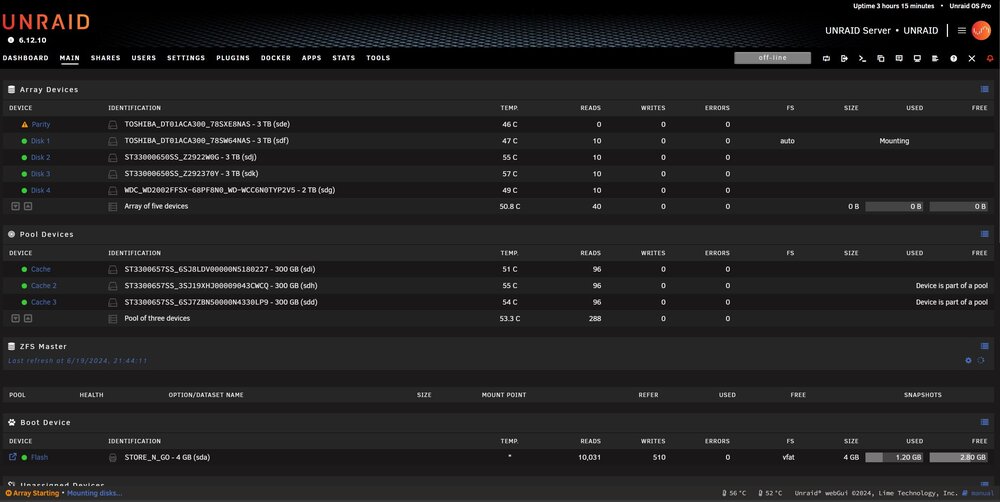Switch to the Plugins tab
The width and height of the screenshot is (1000, 502).
(233, 58)
